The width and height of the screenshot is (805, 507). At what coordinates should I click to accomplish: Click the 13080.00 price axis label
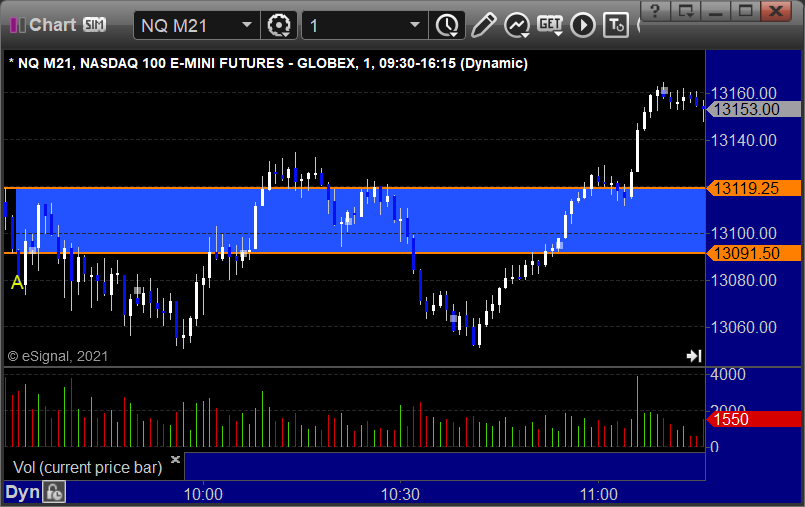(x=744, y=280)
